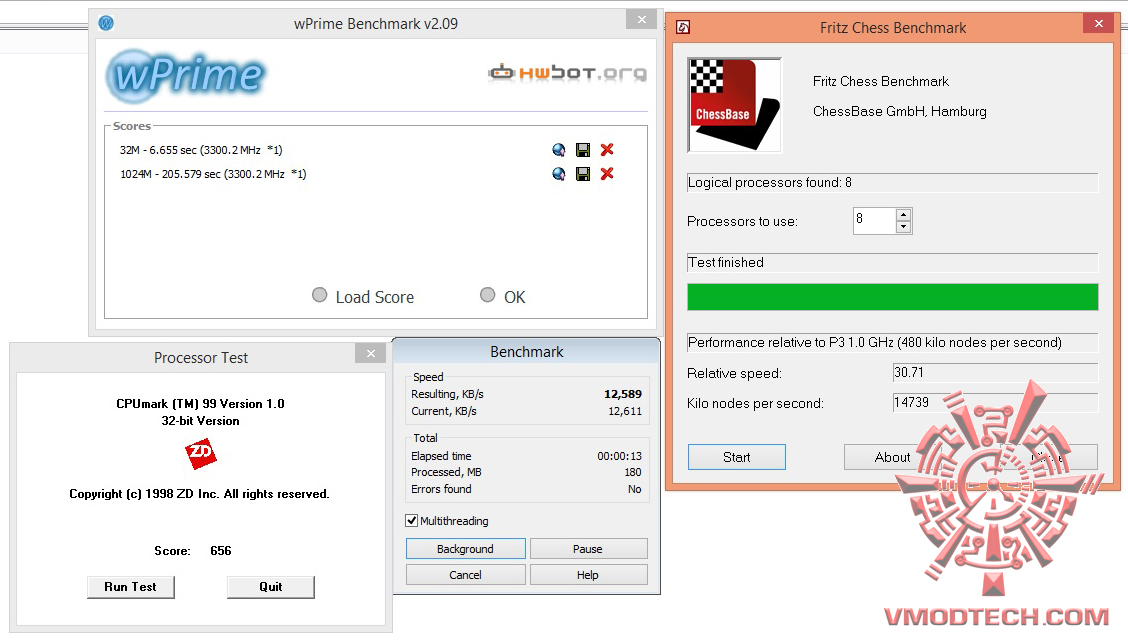This screenshot has height=642, width=1128.
Task: Select the Load Score radio button
Action: tap(319, 295)
